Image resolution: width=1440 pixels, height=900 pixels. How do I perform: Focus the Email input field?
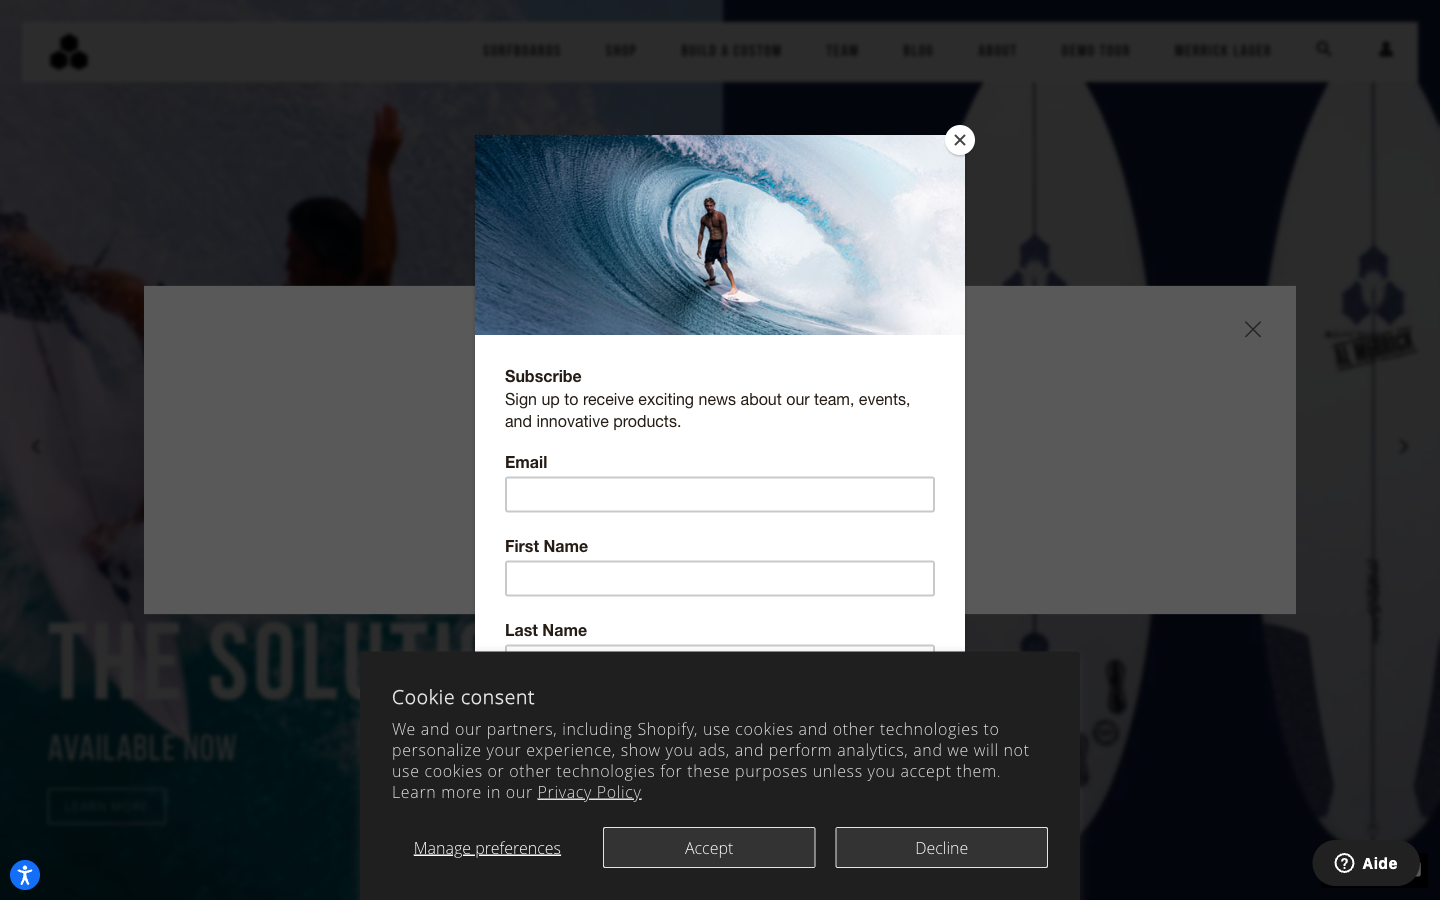[x=720, y=494]
